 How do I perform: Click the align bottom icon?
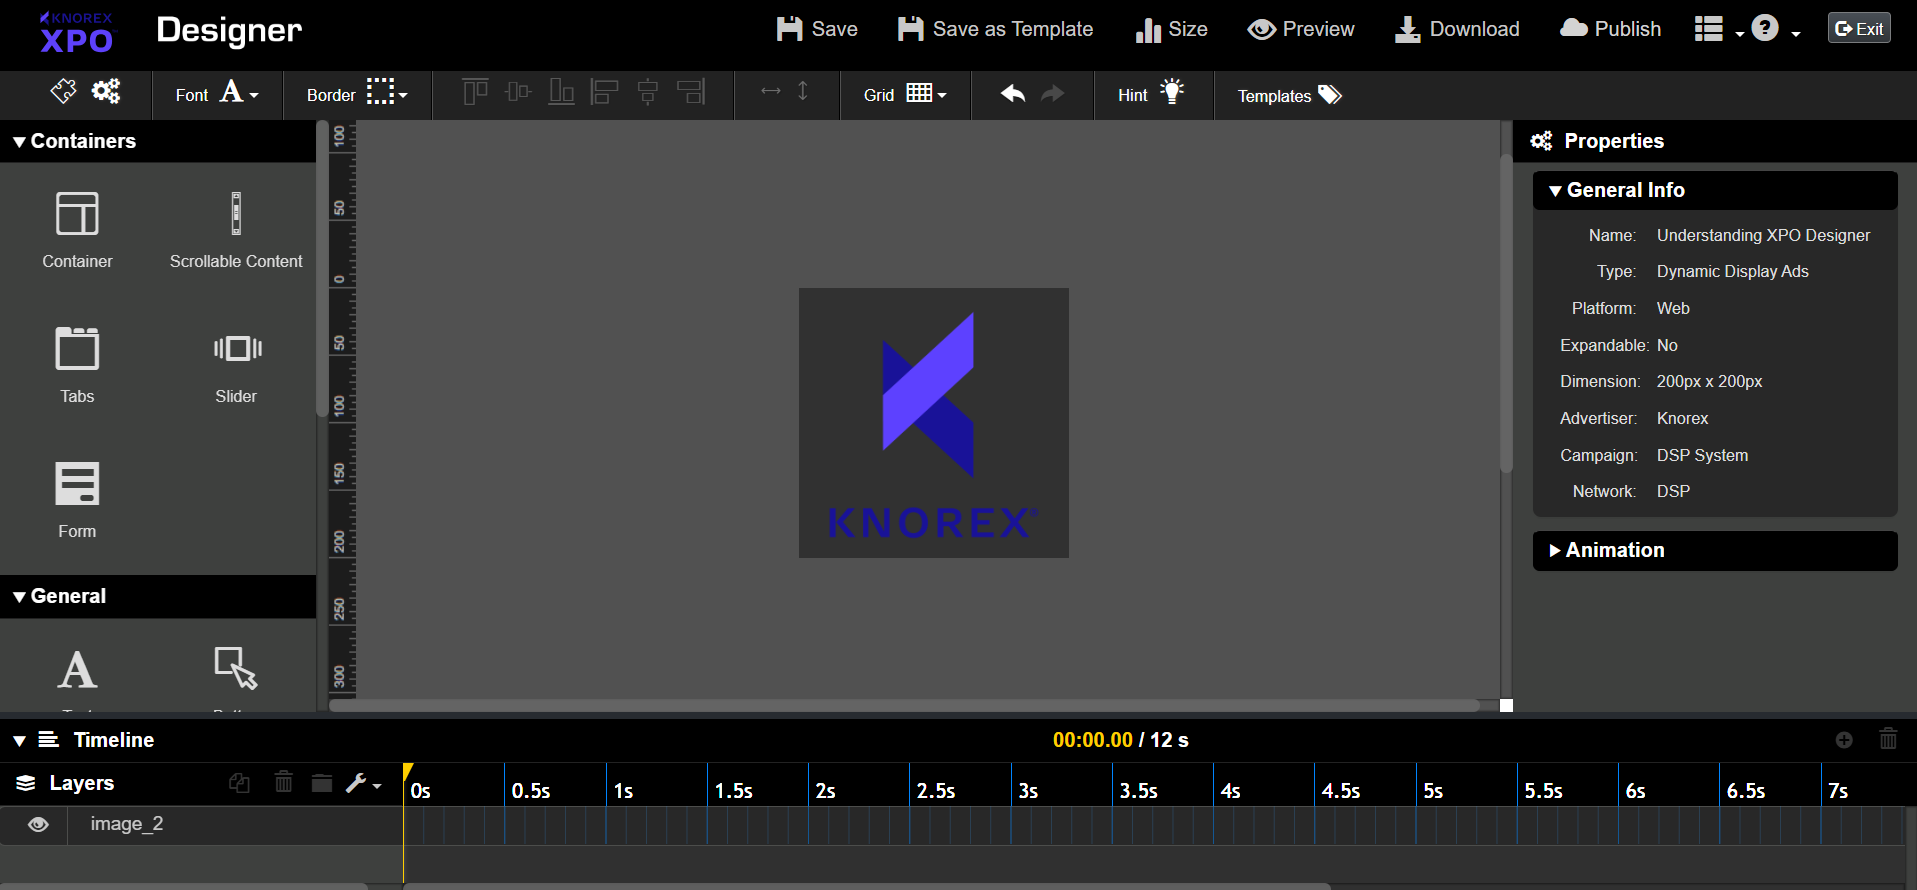click(x=561, y=92)
